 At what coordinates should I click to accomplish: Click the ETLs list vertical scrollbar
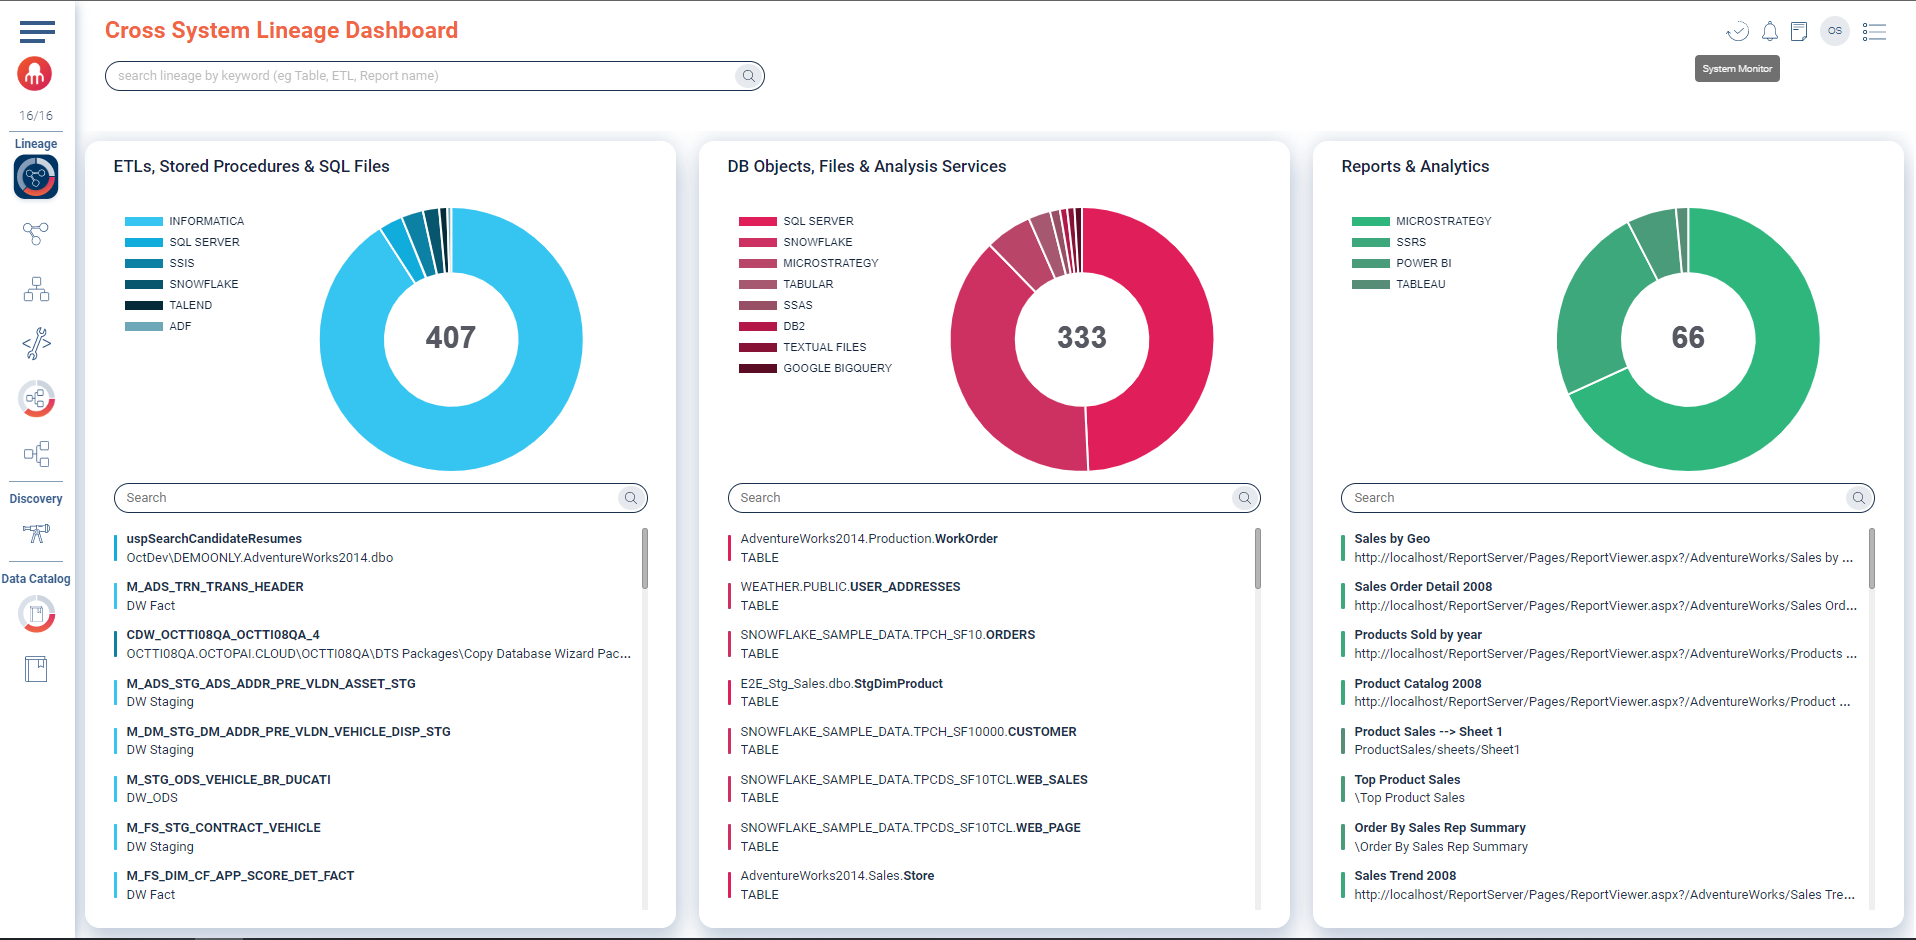coord(645,558)
